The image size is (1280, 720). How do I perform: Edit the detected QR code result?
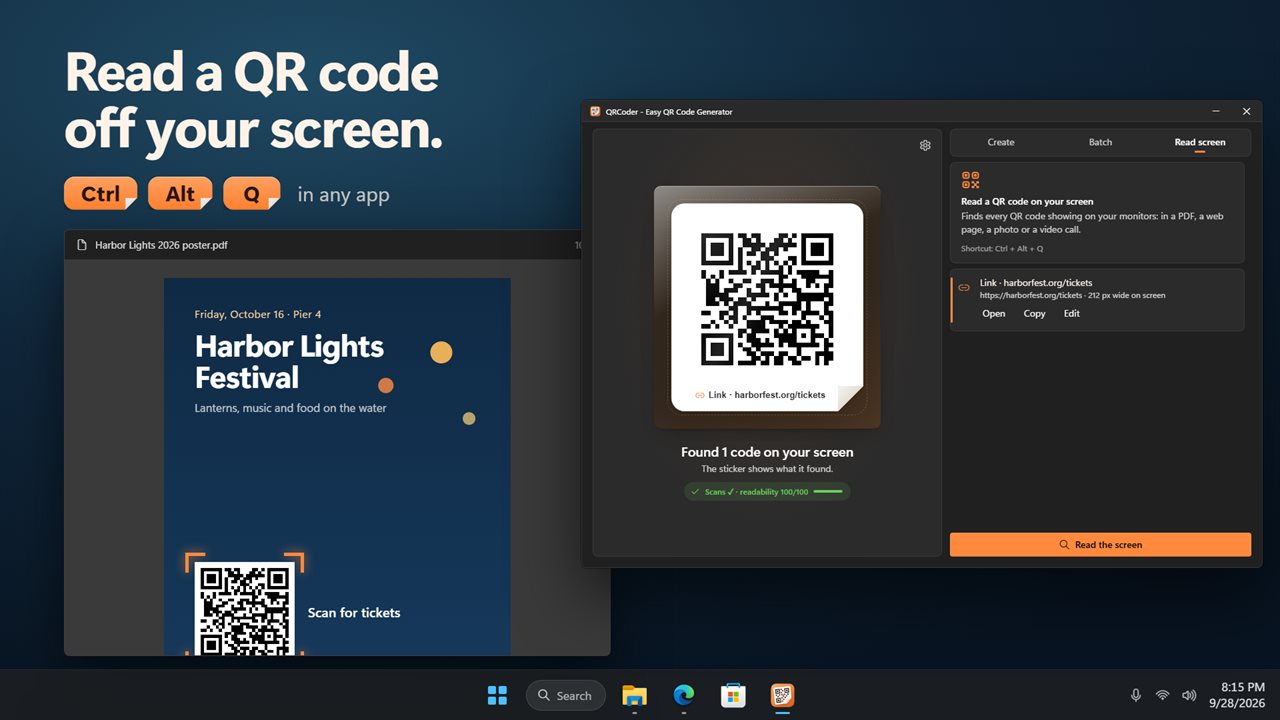[1072, 314]
